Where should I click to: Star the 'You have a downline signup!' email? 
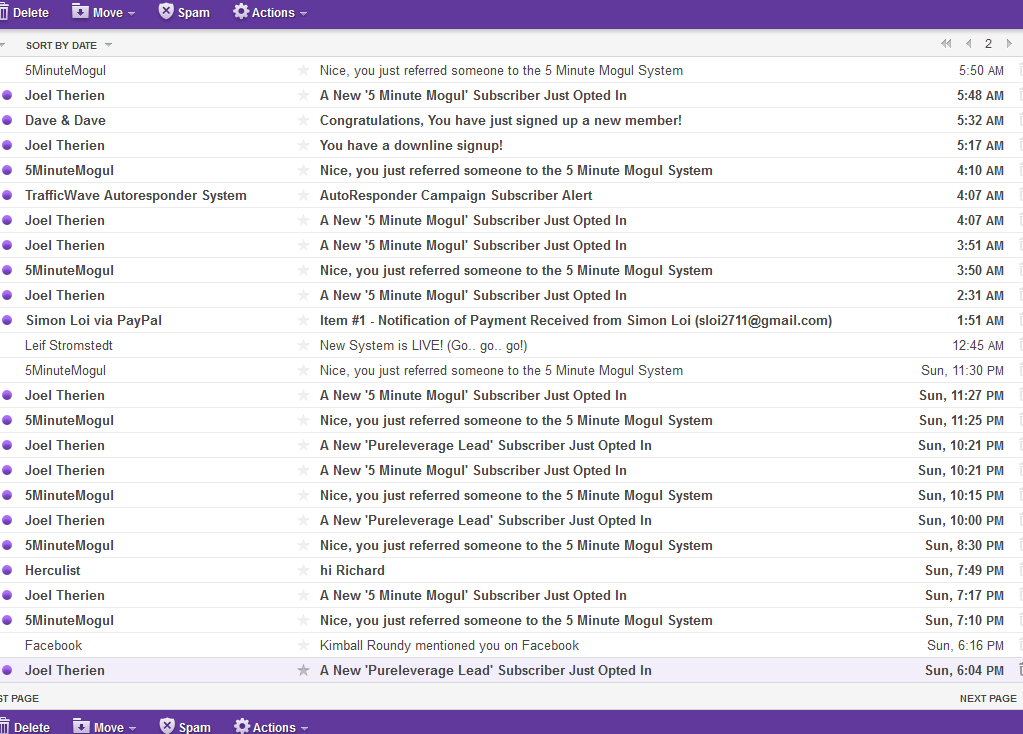[x=303, y=145]
